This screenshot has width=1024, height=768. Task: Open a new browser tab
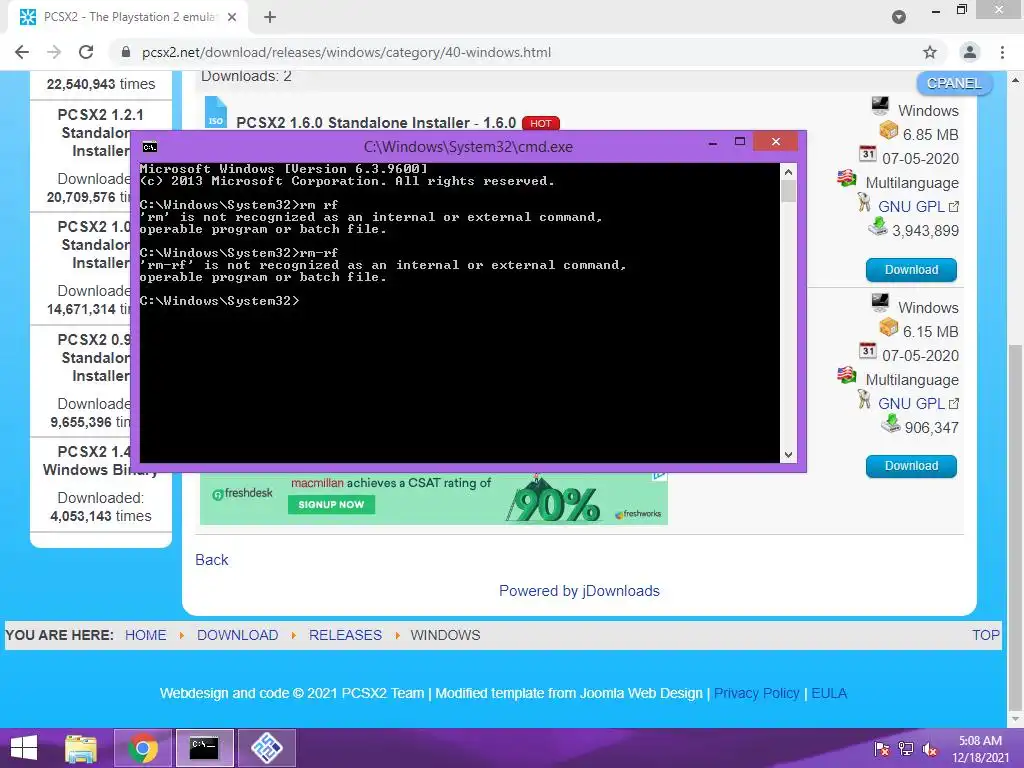point(270,17)
